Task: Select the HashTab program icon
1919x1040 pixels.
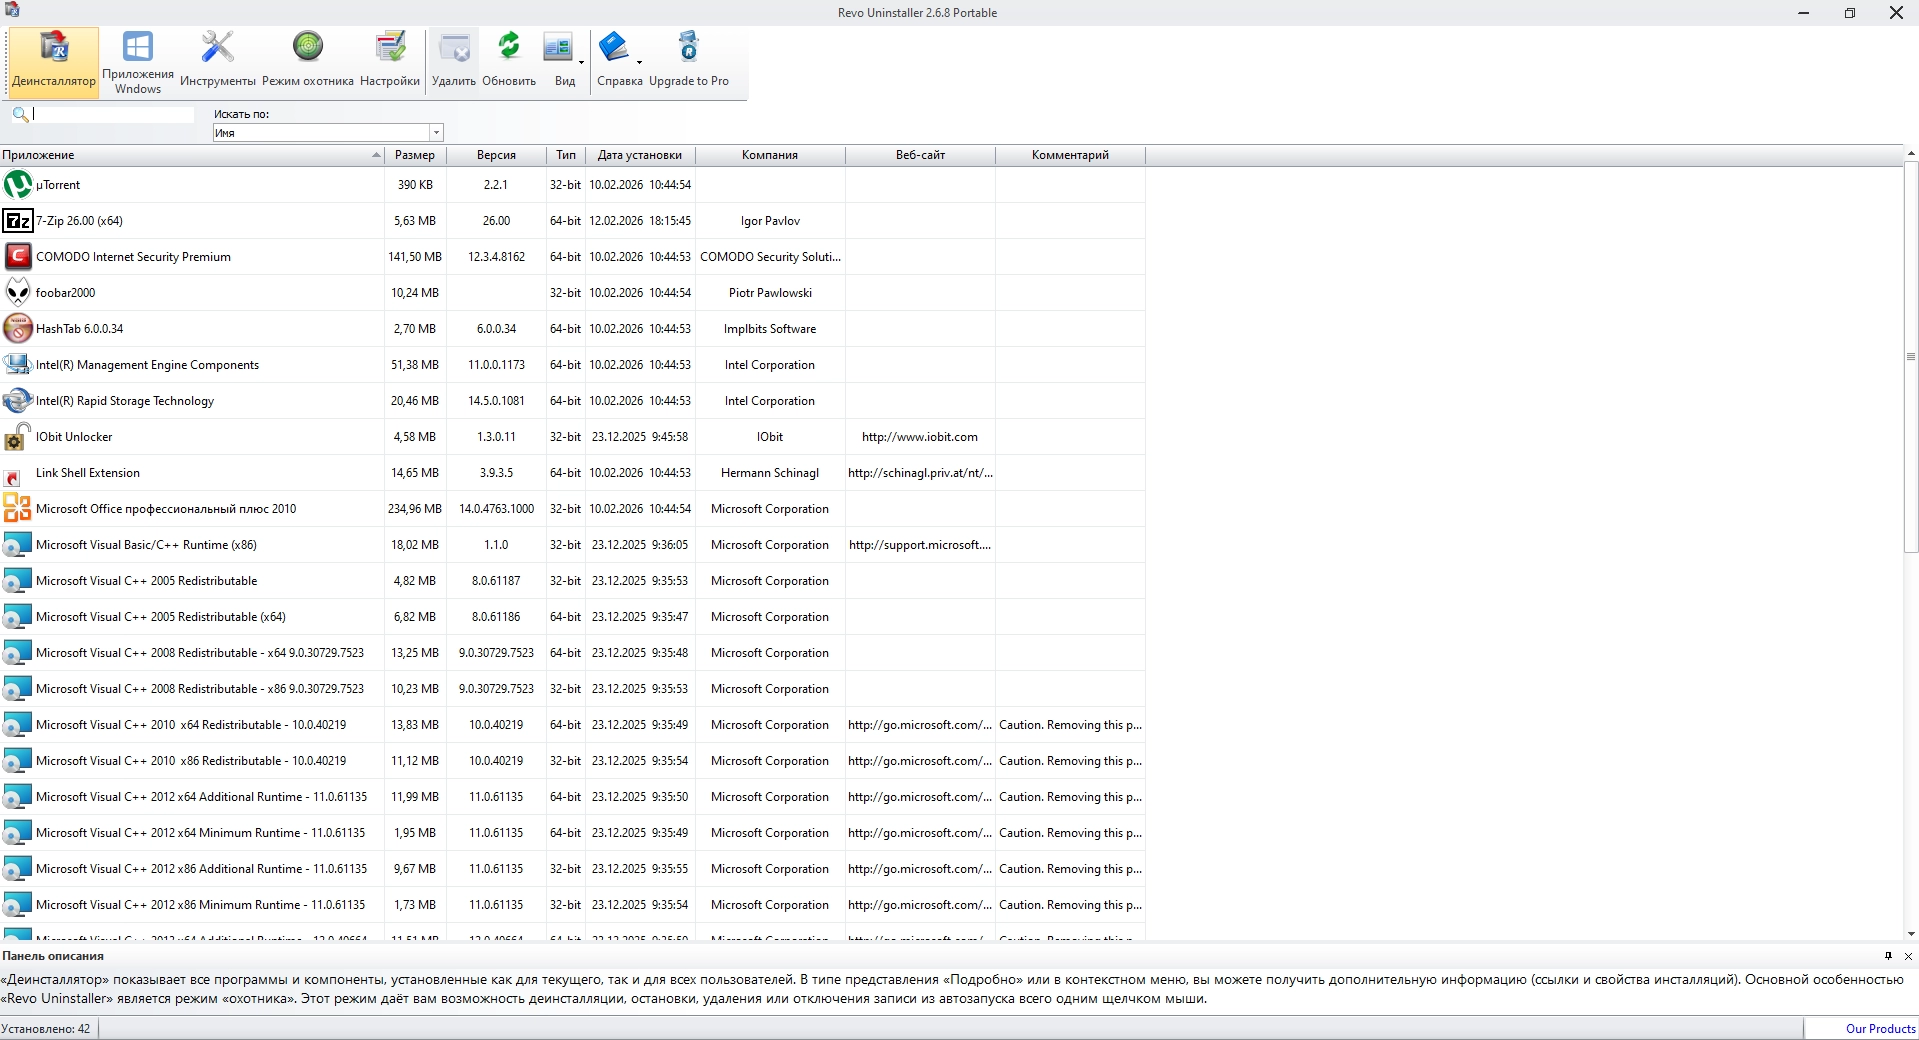Action: pyautogui.click(x=18, y=329)
